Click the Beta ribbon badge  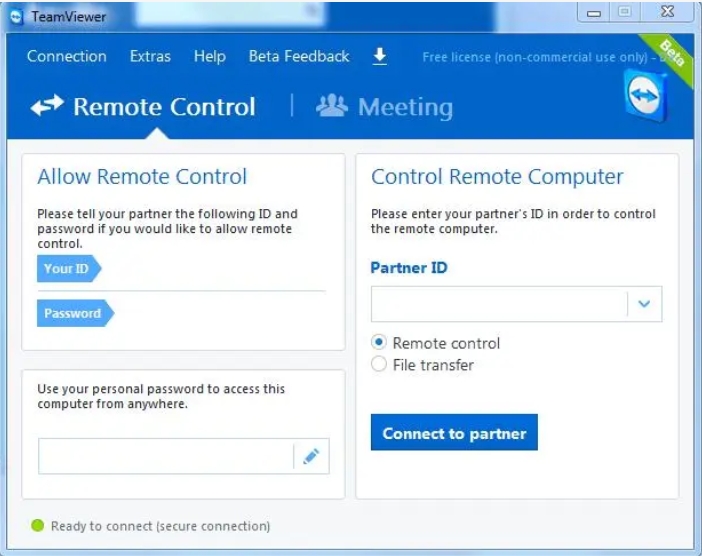[x=671, y=54]
